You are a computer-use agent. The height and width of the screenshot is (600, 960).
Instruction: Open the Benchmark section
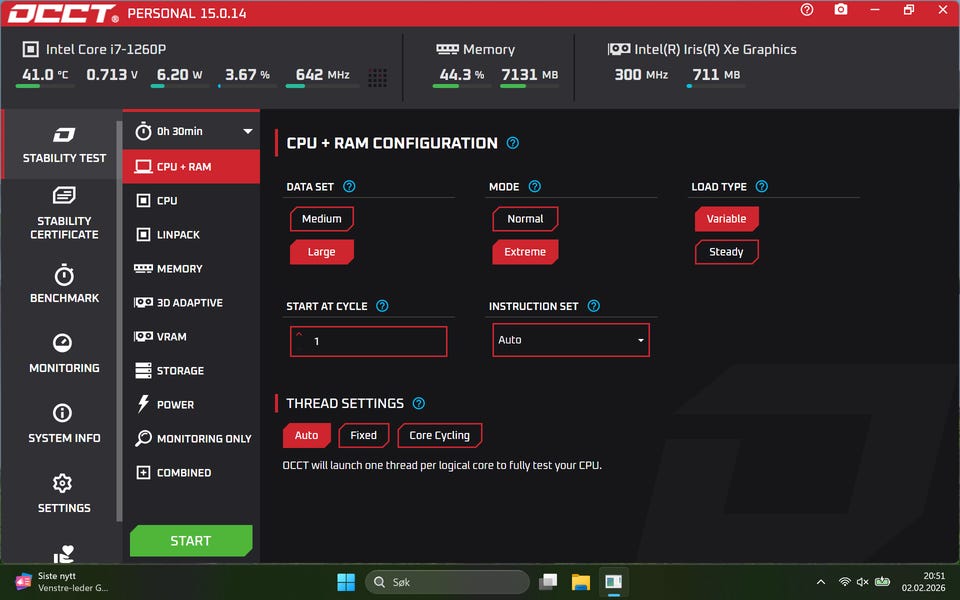pos(64,284)
